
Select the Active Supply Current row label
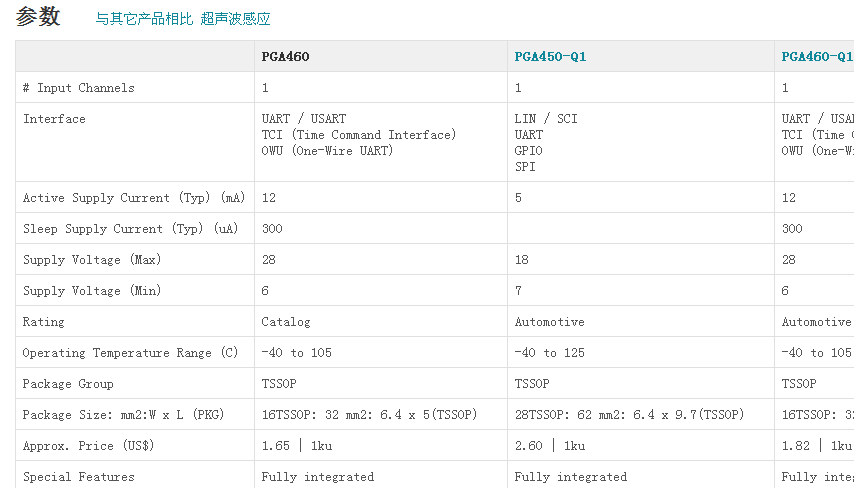[134, 198]
